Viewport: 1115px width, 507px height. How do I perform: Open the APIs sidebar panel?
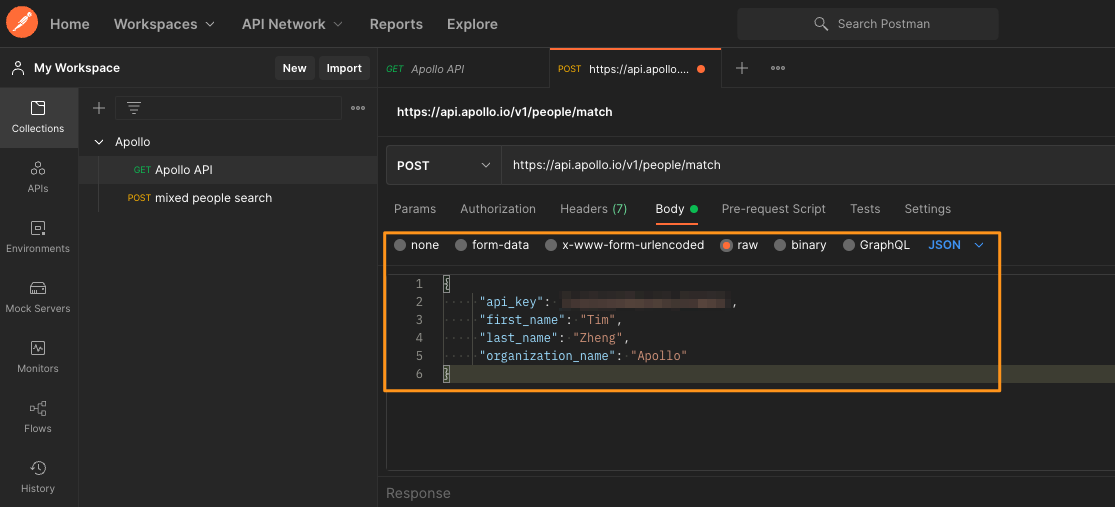point(38,178)
